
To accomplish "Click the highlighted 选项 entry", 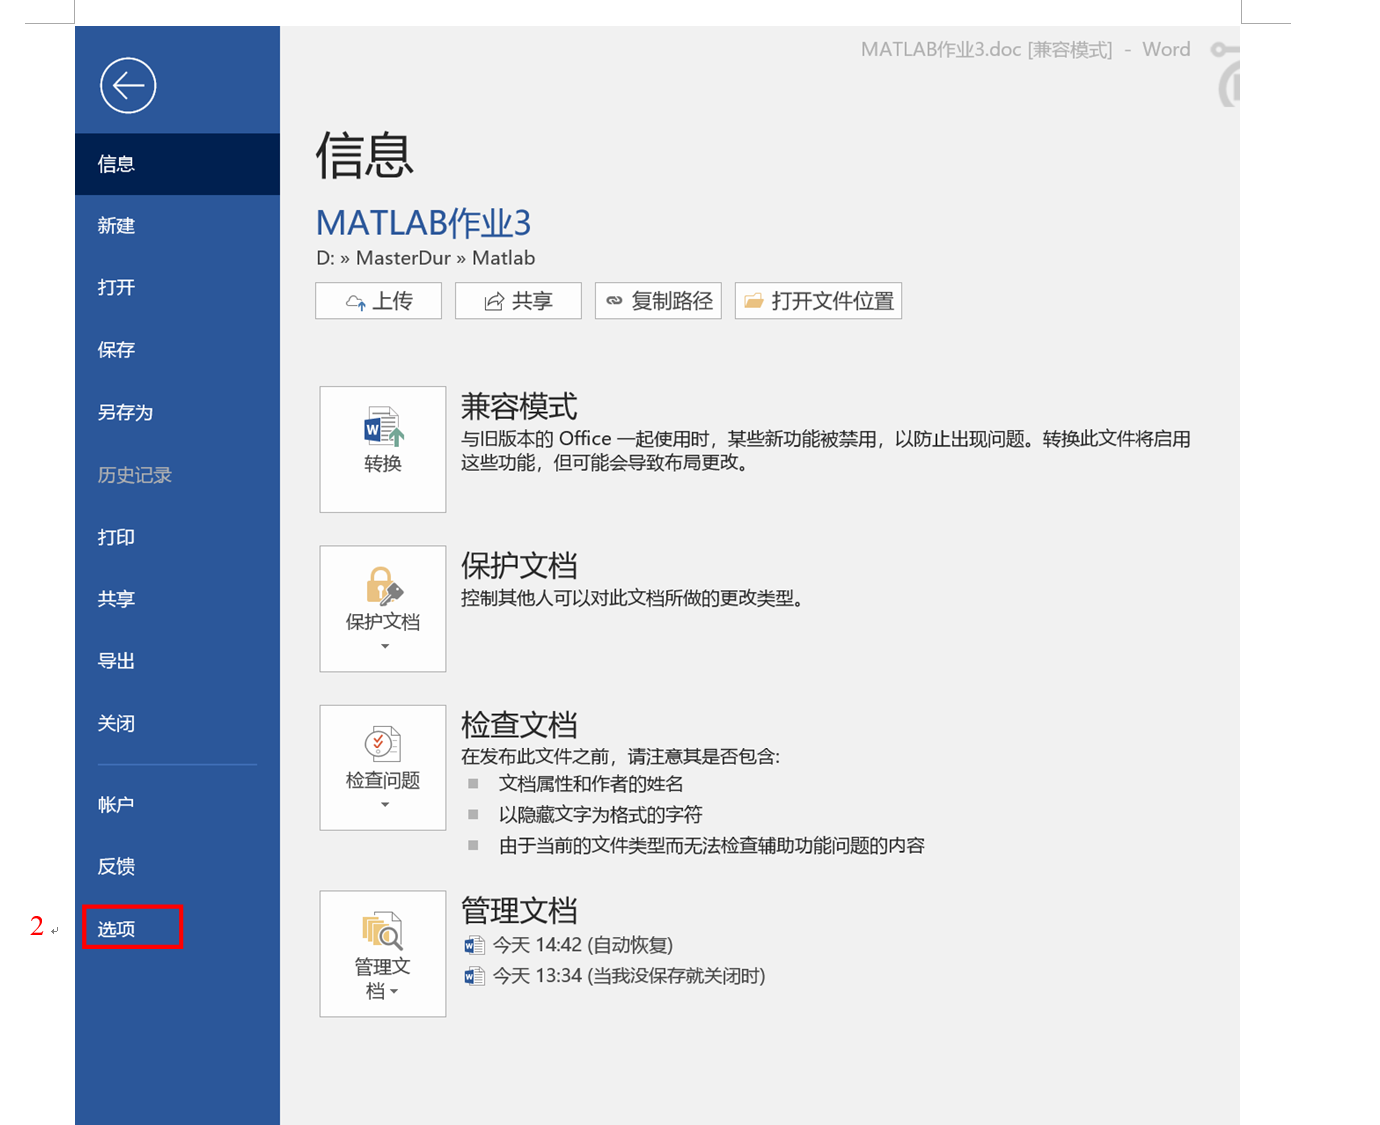I will pyautogui.click(x=115, y=928).
